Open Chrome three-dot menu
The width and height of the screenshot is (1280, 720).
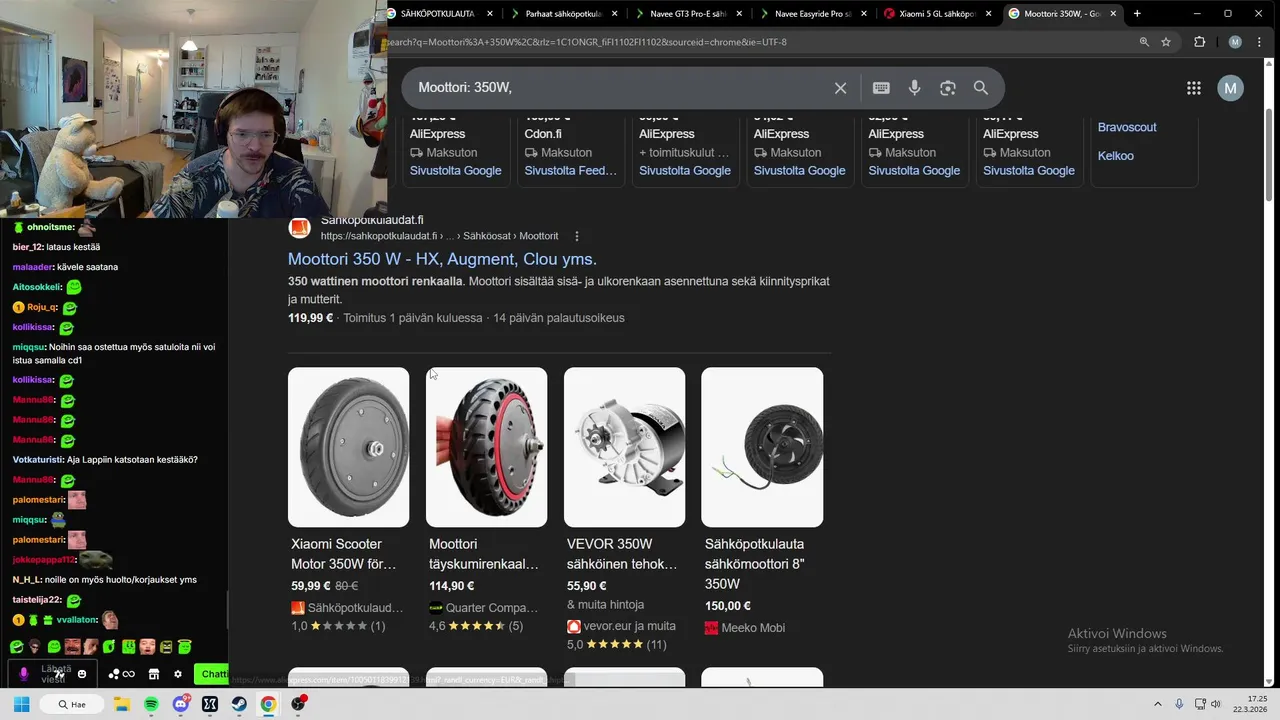click(1257, 42)
